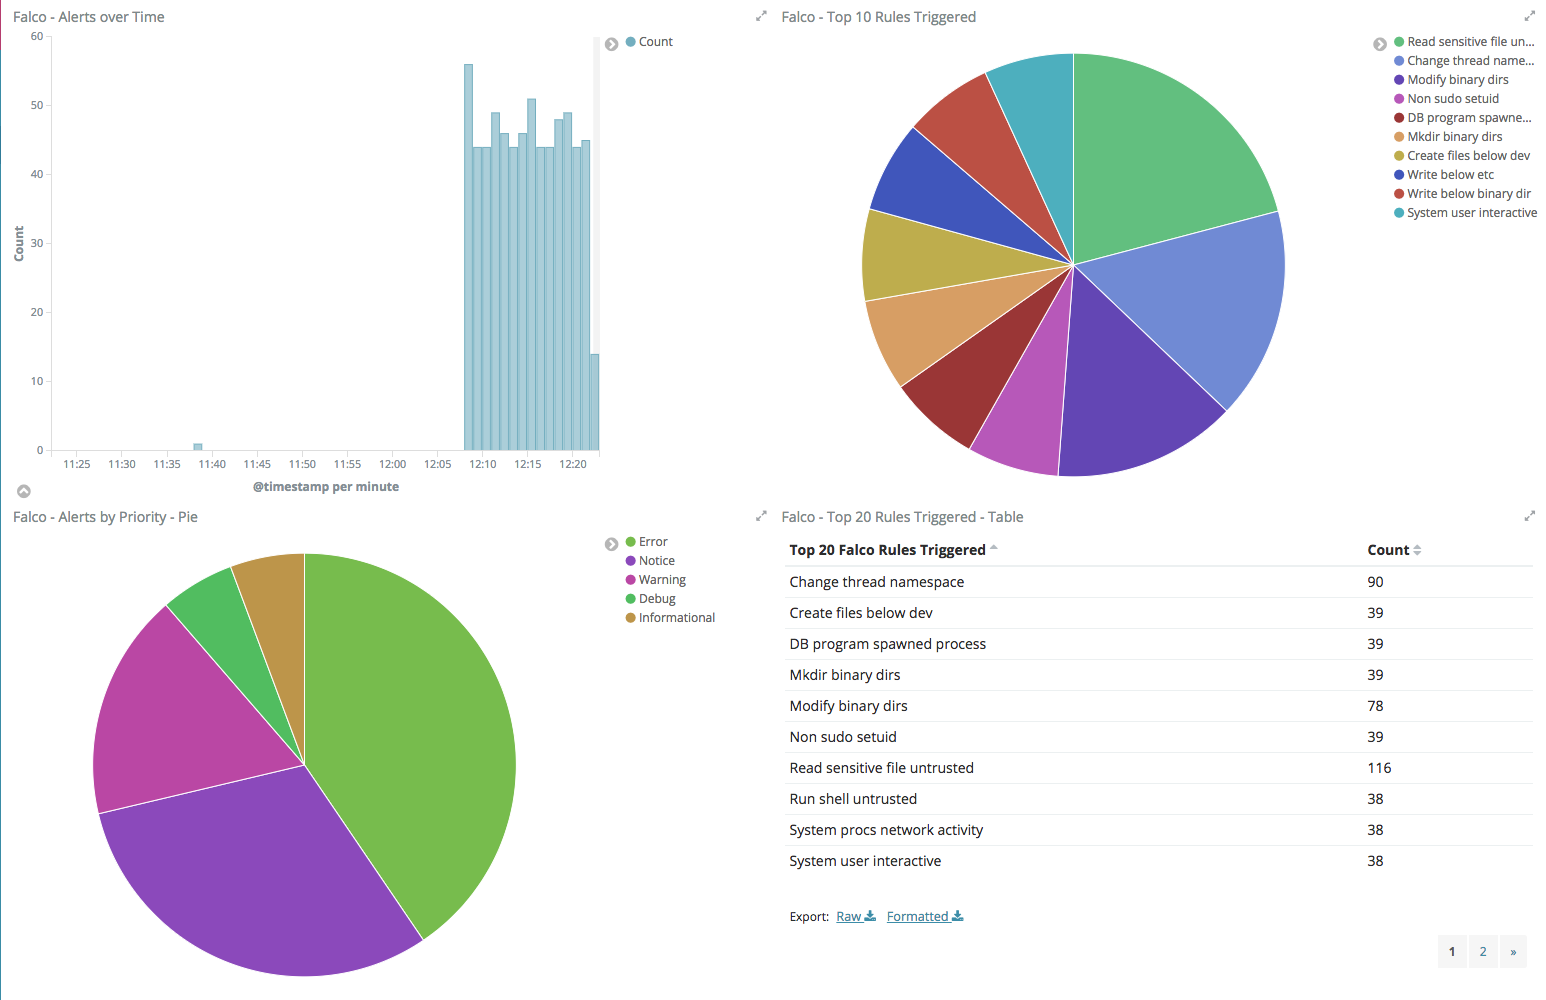Image resolution: width=1546 pixels, height=1000 pixels.
Task: Open current page 1 of table pagination
Action: (1452, 951)
